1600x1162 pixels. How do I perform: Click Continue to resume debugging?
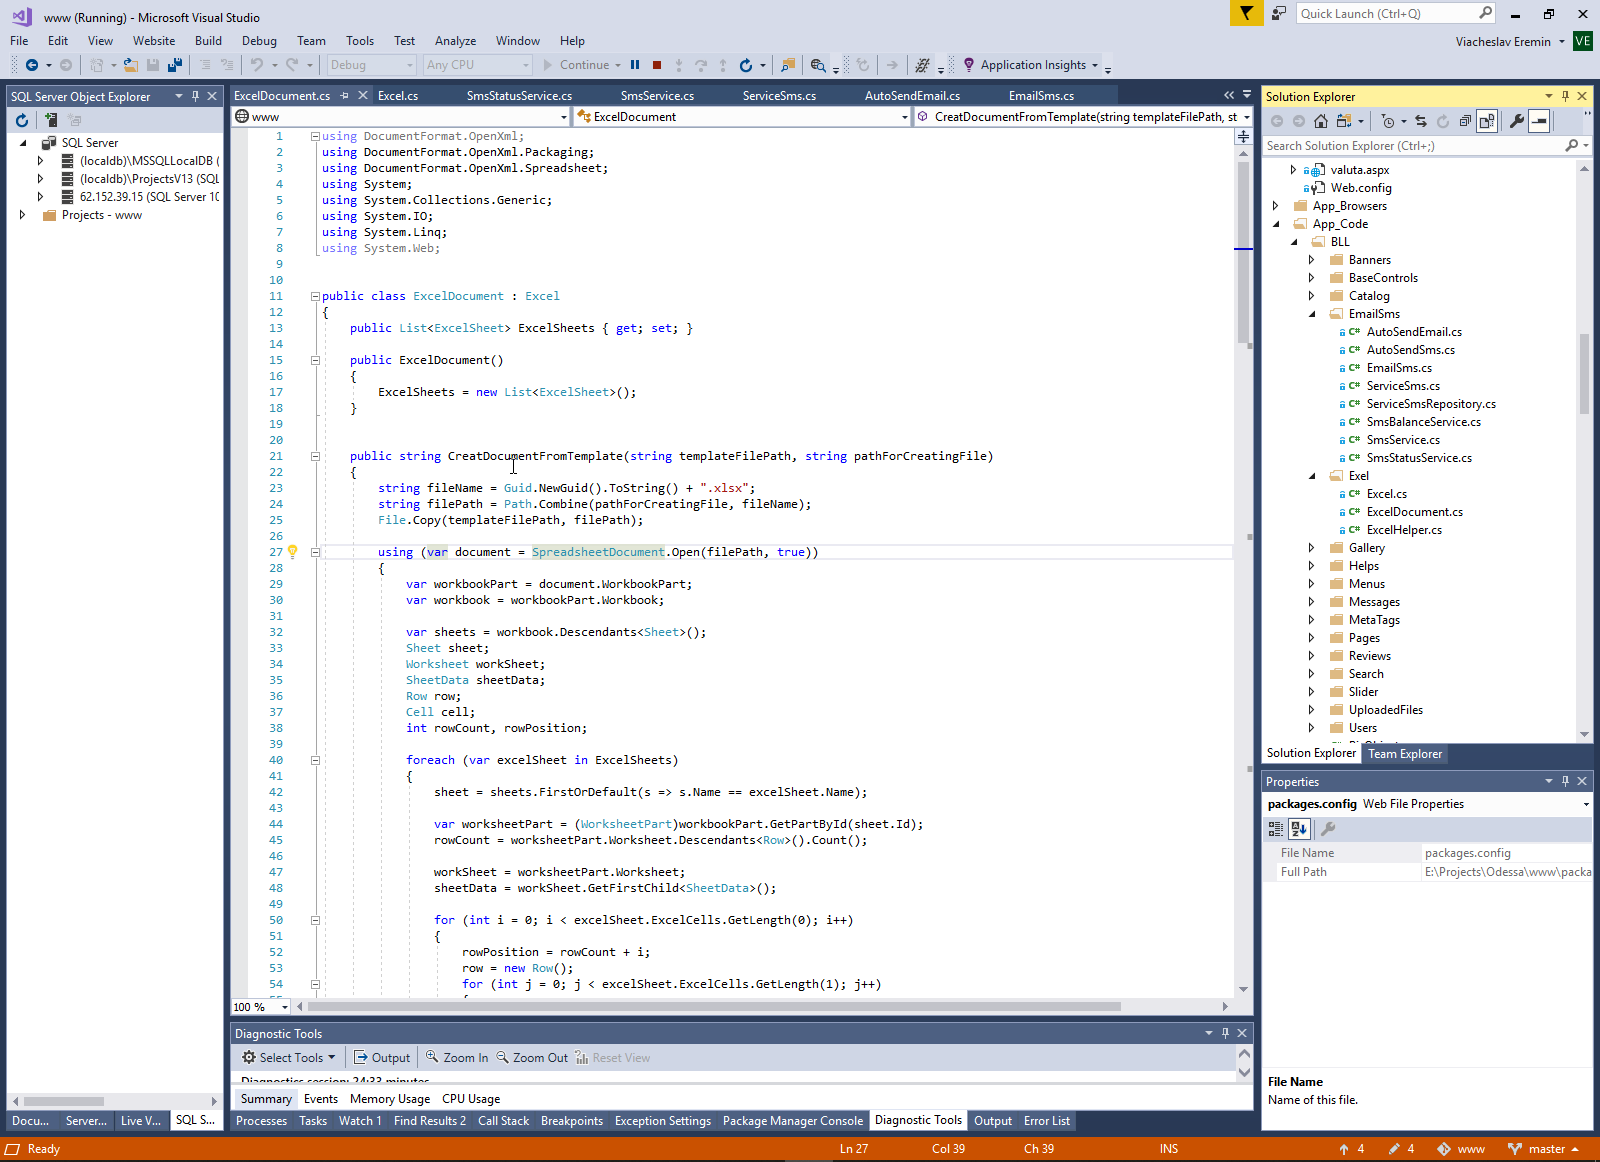point(576,65)
